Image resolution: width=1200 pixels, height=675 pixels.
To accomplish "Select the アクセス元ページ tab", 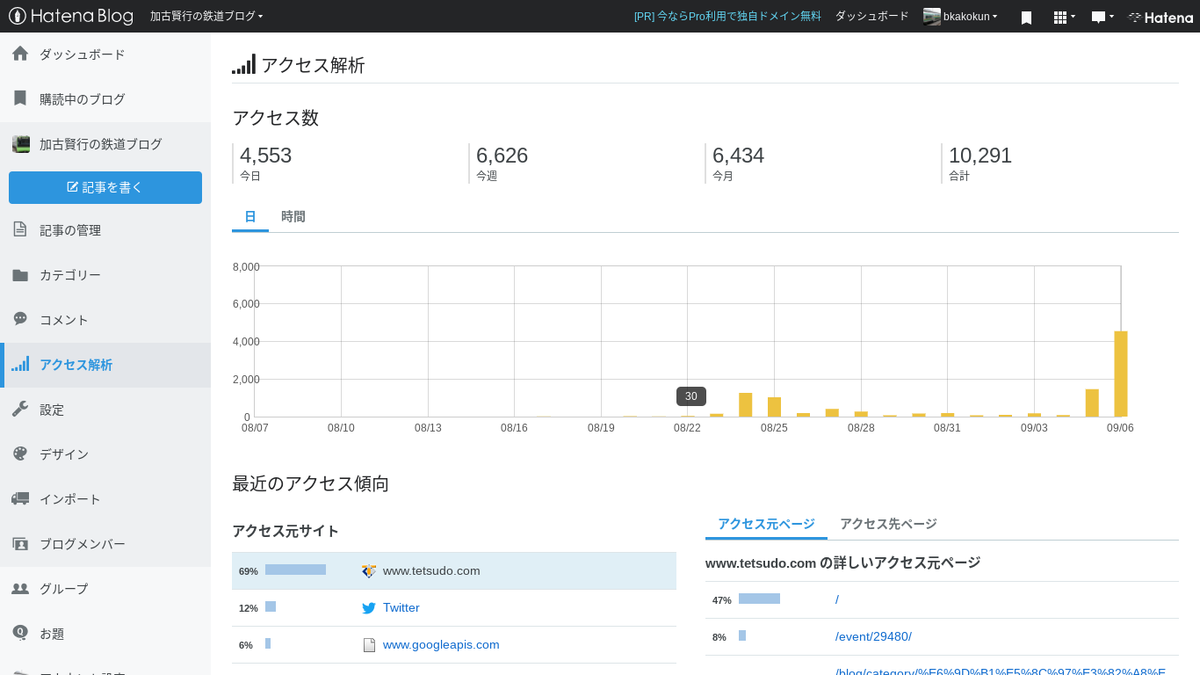I will pos(766,524).
